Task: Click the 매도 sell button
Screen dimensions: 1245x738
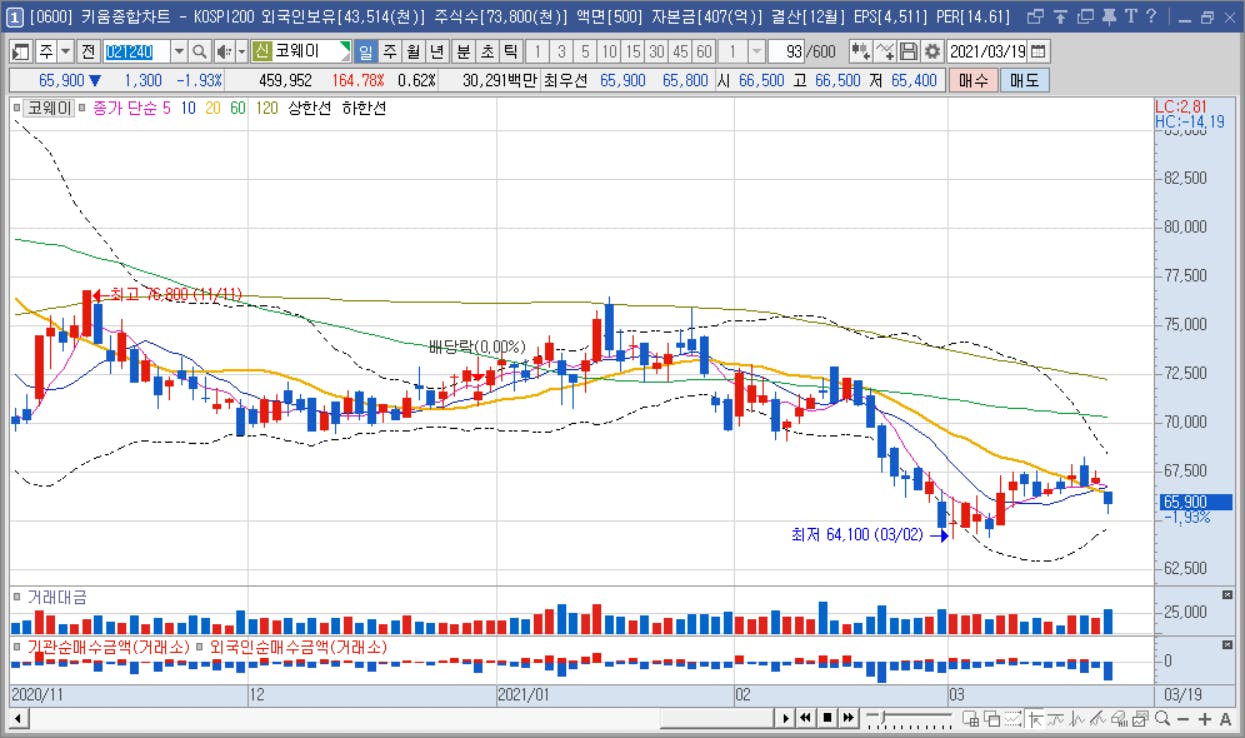Action: pyautogui.click(x=1024, y=81)
